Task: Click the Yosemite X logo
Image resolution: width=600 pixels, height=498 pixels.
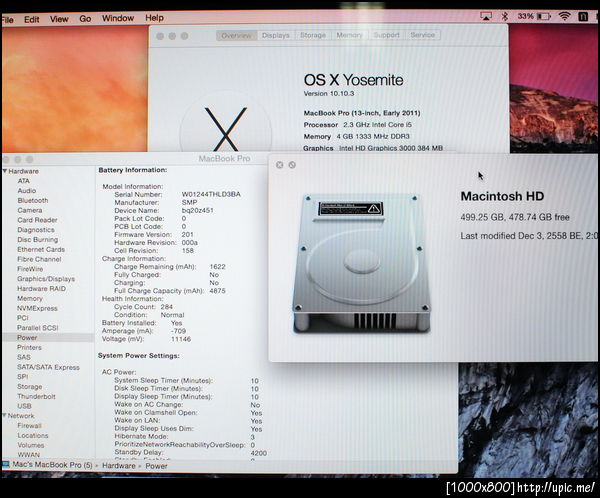Action: point(226,129)
